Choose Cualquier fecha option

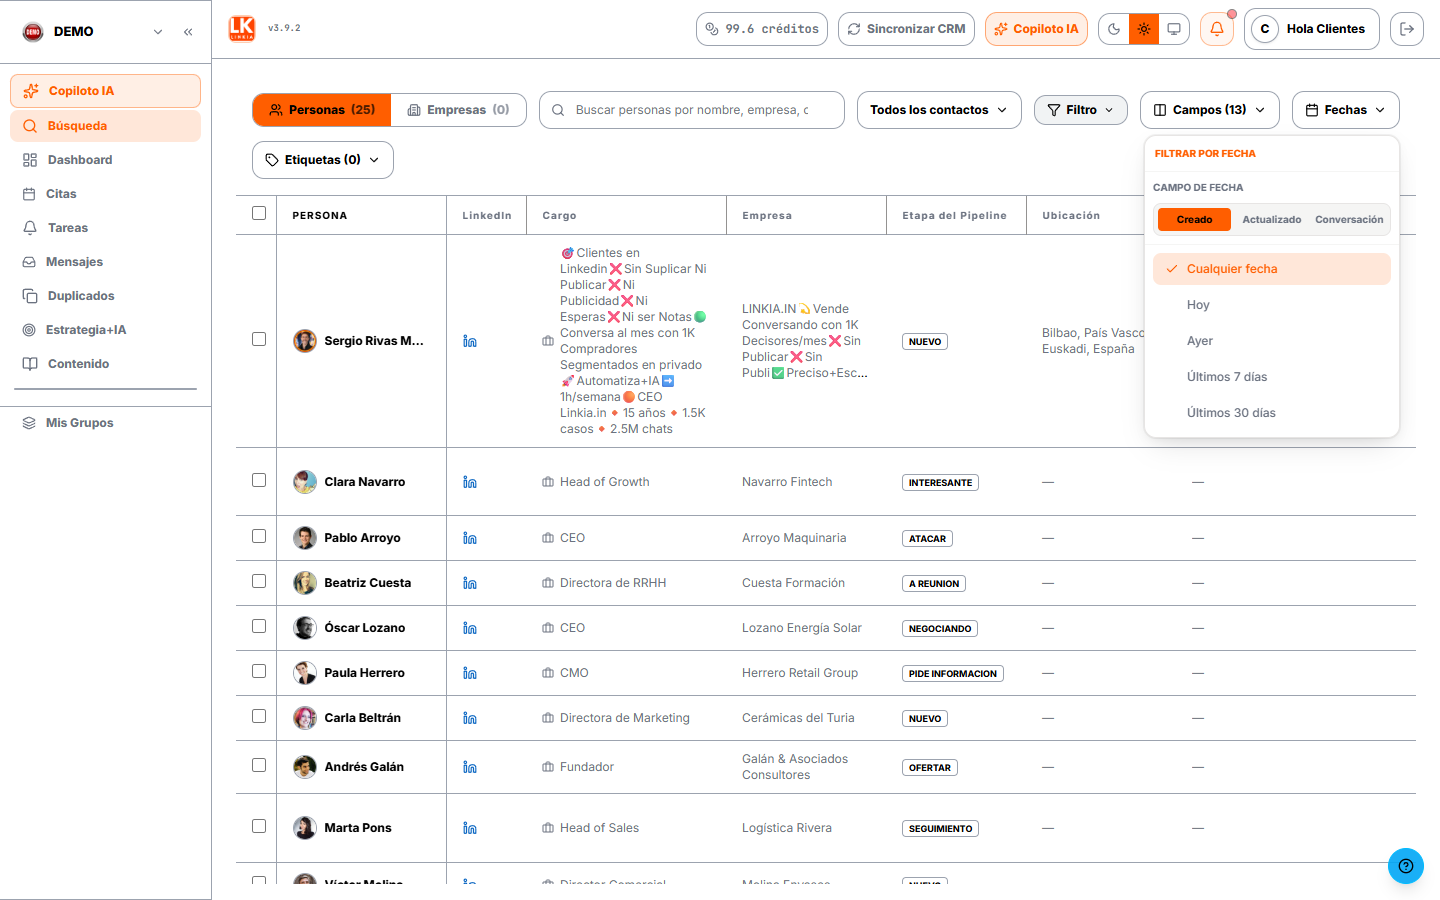[x=1272, y=269]
